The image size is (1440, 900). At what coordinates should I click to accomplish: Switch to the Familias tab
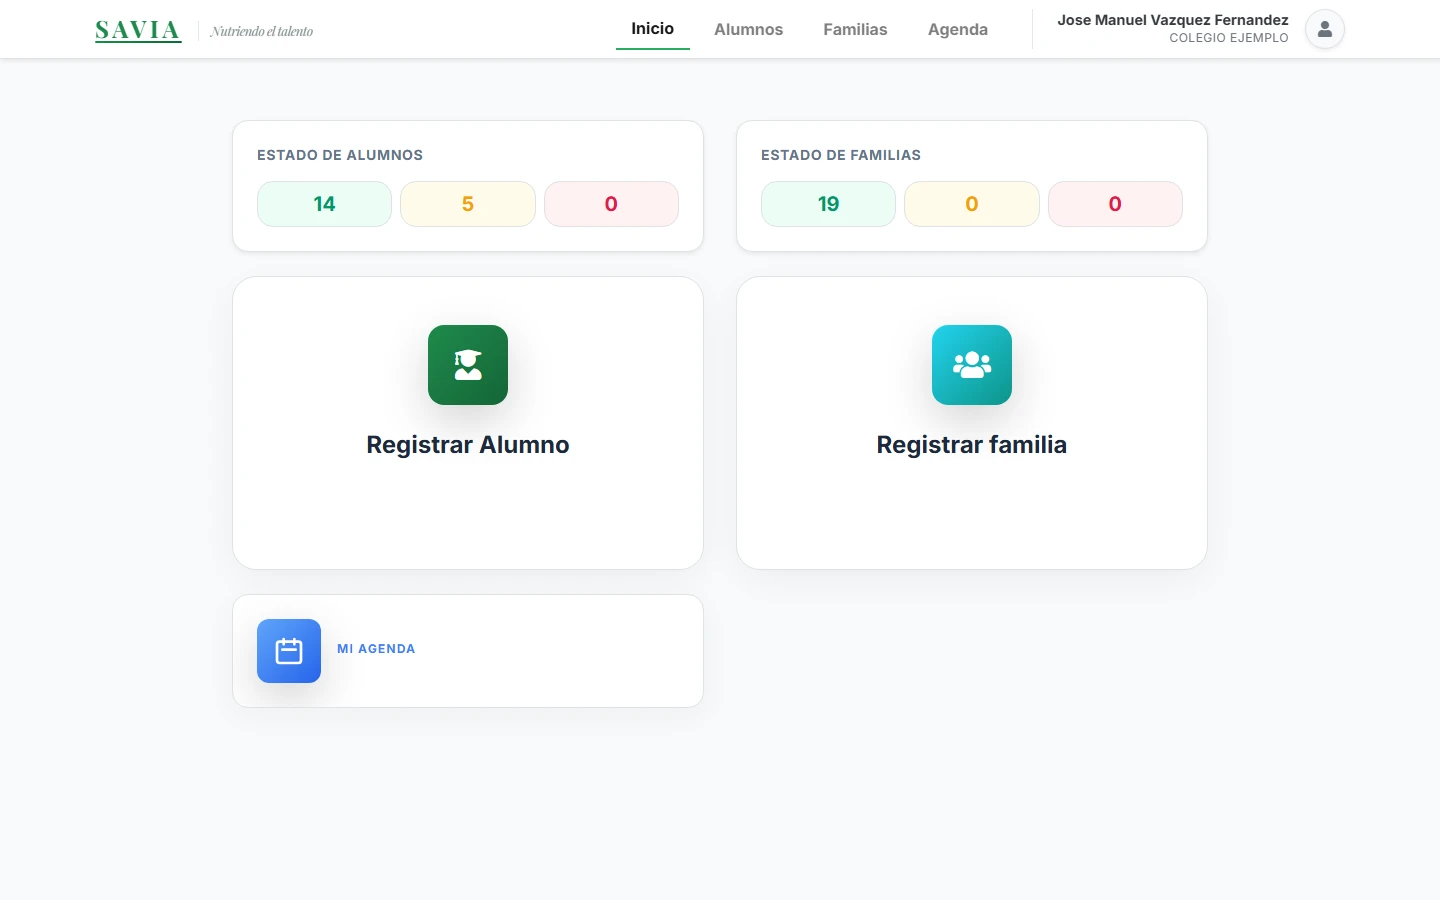coord(855,29)
